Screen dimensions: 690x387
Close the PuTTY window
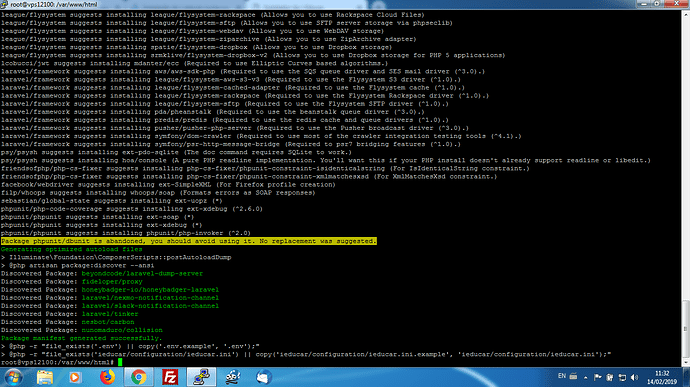676,4
